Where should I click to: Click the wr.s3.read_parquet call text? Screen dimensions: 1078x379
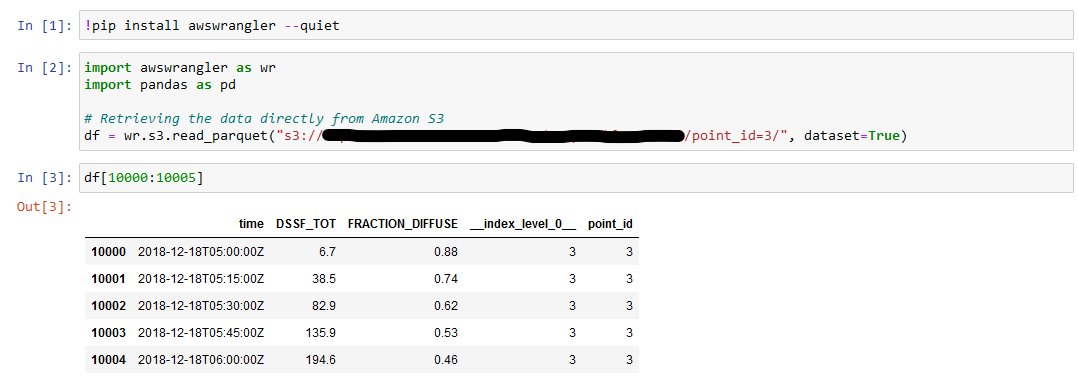(196, 136)
